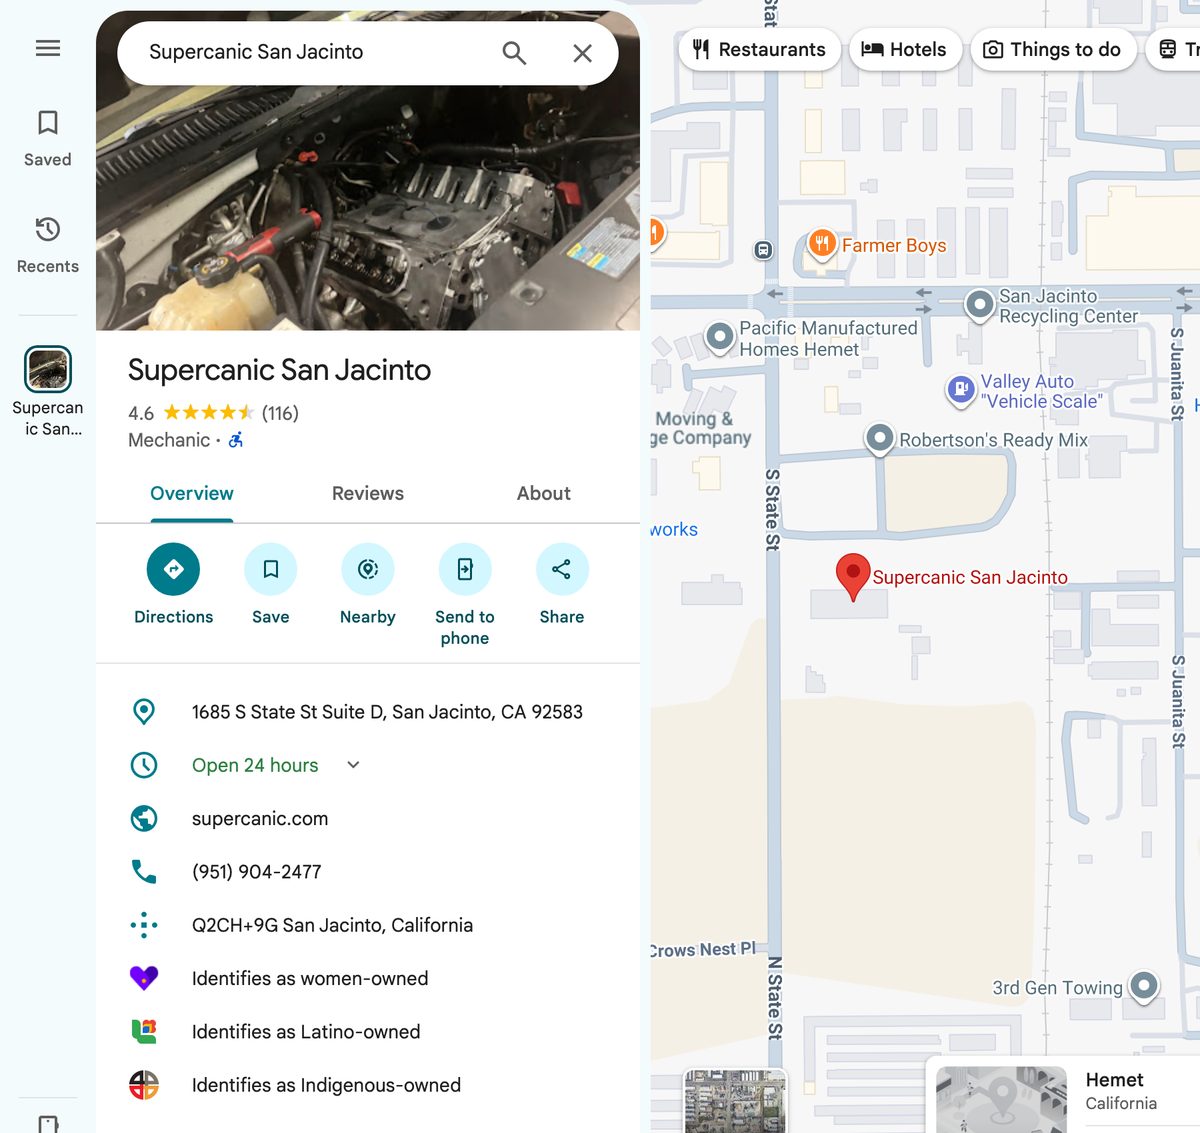
Task: Click the Farmer Boys restaurant marker
Action: [x=822, y=244]
